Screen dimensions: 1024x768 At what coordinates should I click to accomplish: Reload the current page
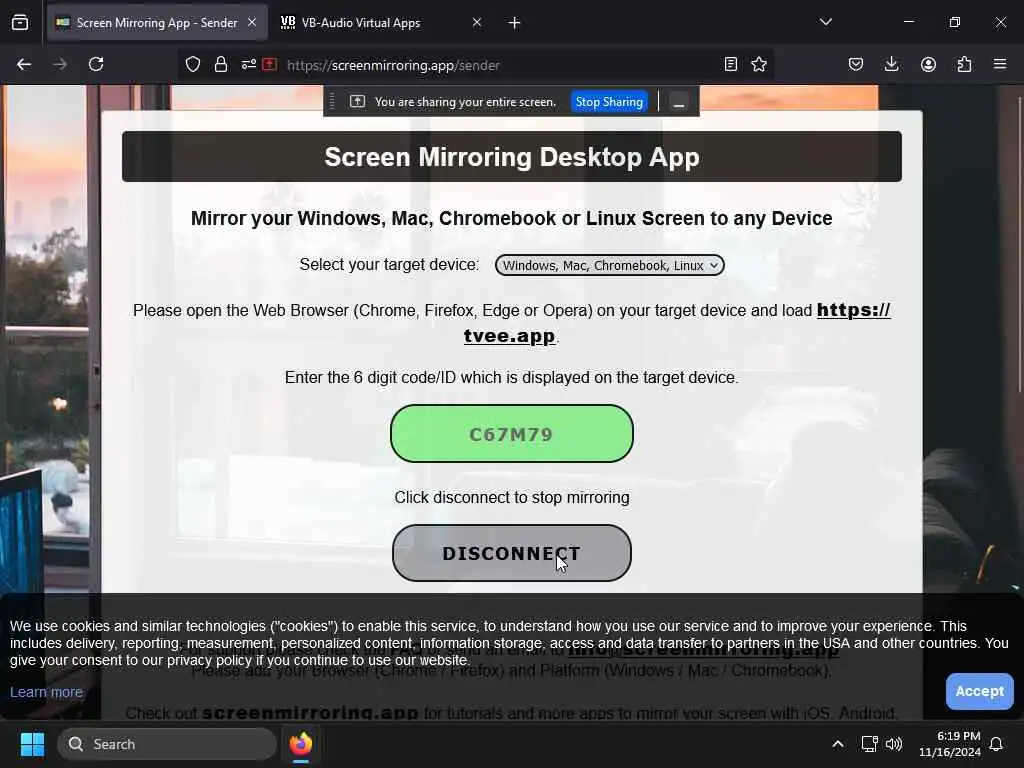click(x=96, y=65)
